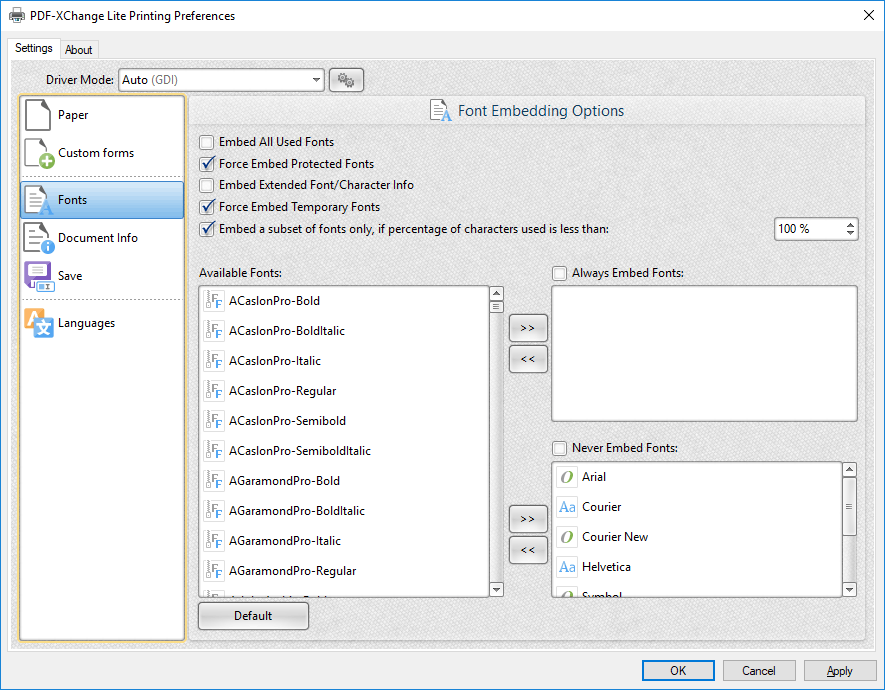Click font icon next to AGaramondPro-BoldItalic
This screenshot has width=885, height=690.
coord(214,511)
